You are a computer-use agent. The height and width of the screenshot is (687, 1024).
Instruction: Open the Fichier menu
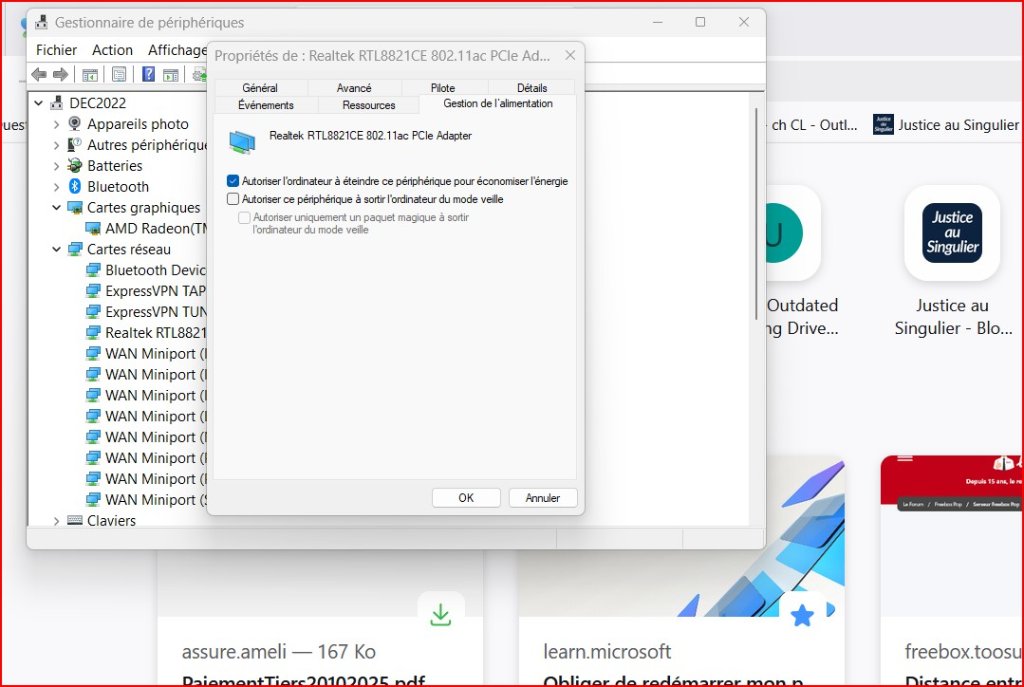click(x=56, y=50)
